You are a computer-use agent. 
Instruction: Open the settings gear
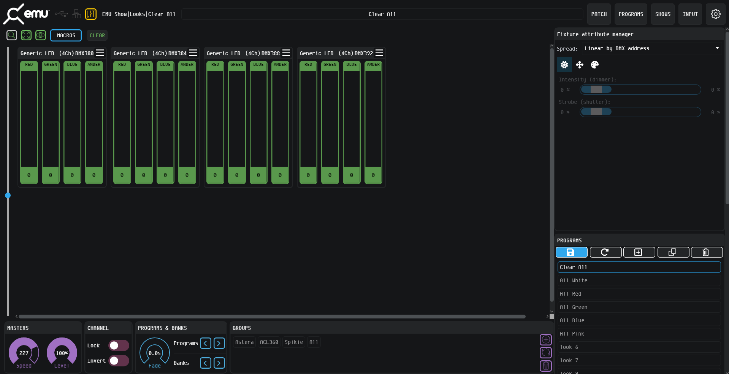tap(716, 14)
